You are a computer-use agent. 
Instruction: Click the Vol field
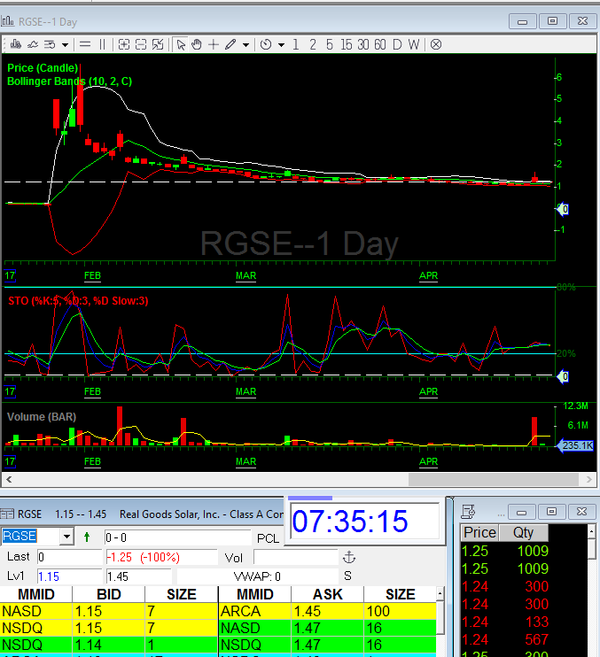point(295,558)
